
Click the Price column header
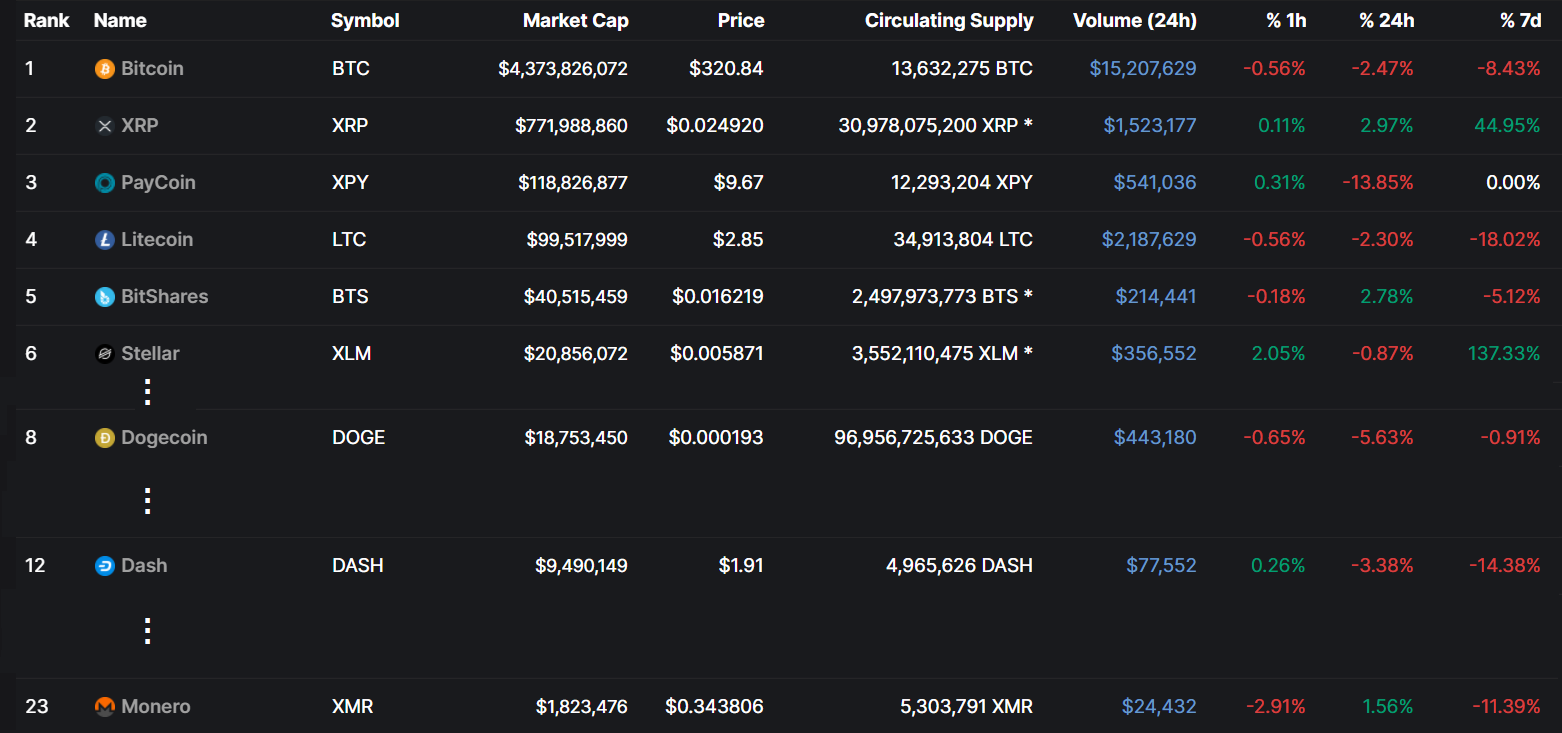[740, 21]
